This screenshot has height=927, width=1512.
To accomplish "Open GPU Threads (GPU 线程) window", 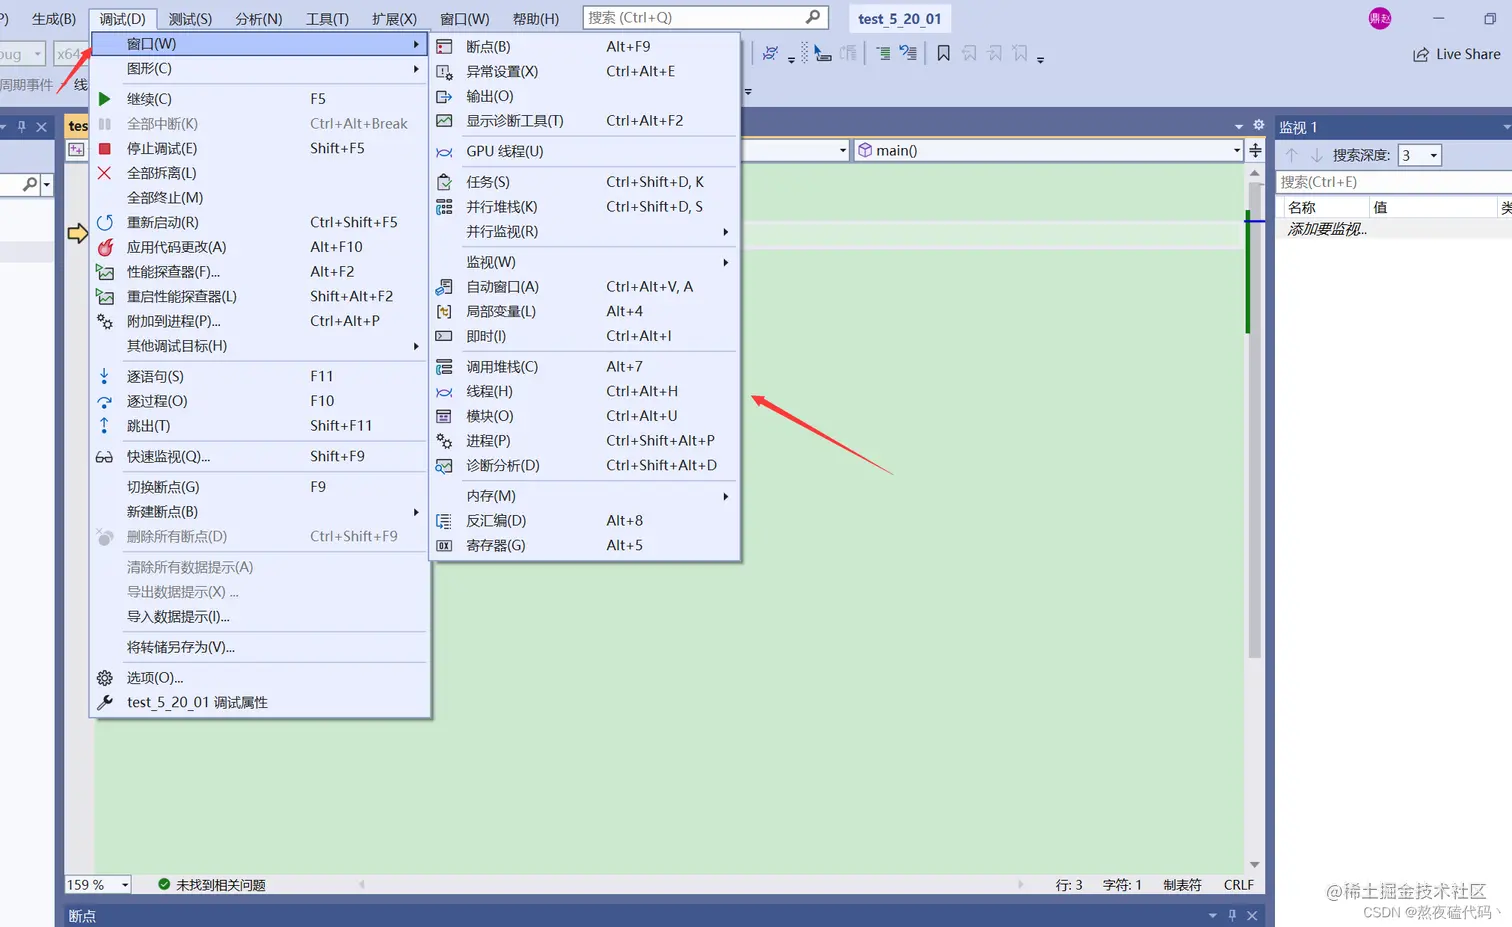I will pos(585,151).
